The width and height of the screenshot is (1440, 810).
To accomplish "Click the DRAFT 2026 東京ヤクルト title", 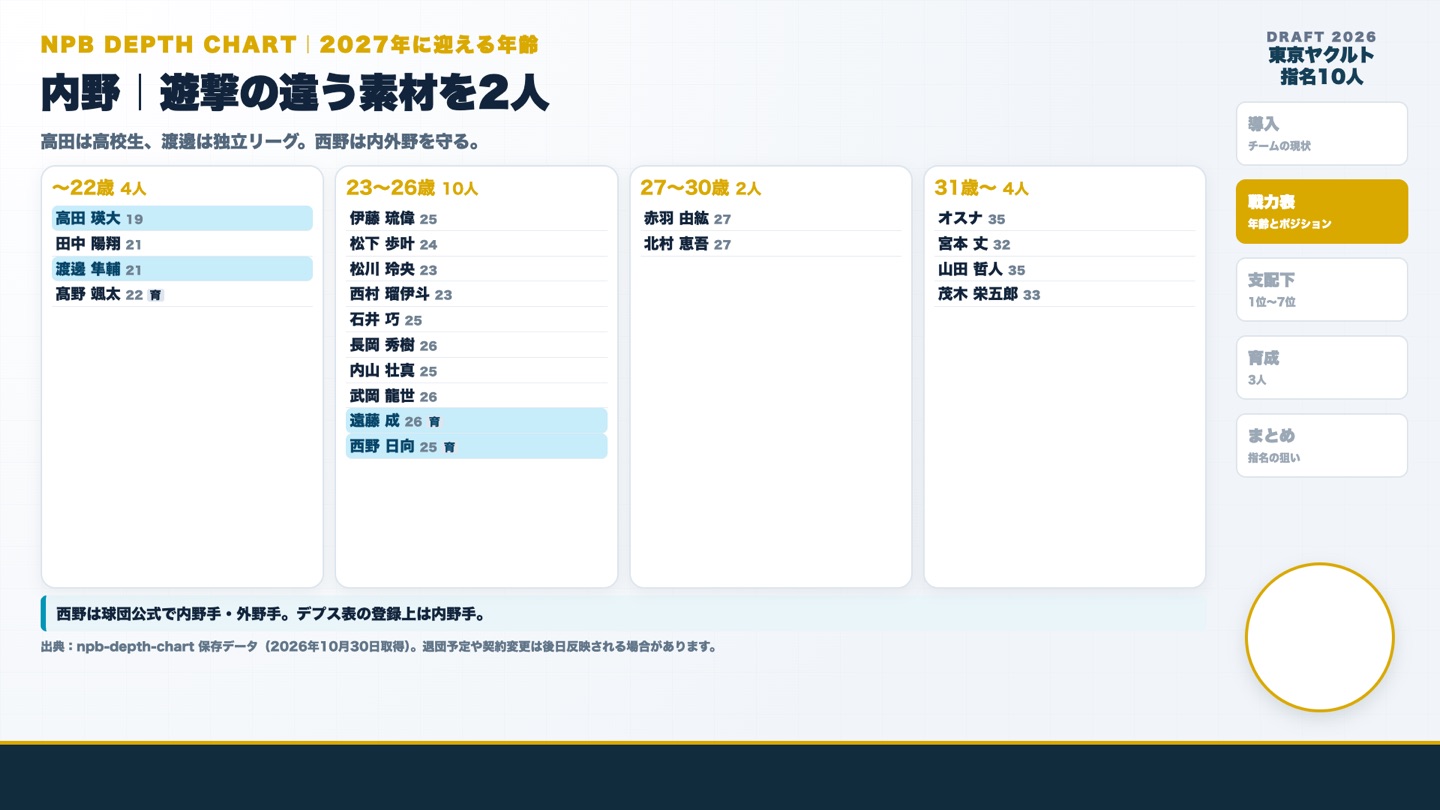I will click(1321, 58).
